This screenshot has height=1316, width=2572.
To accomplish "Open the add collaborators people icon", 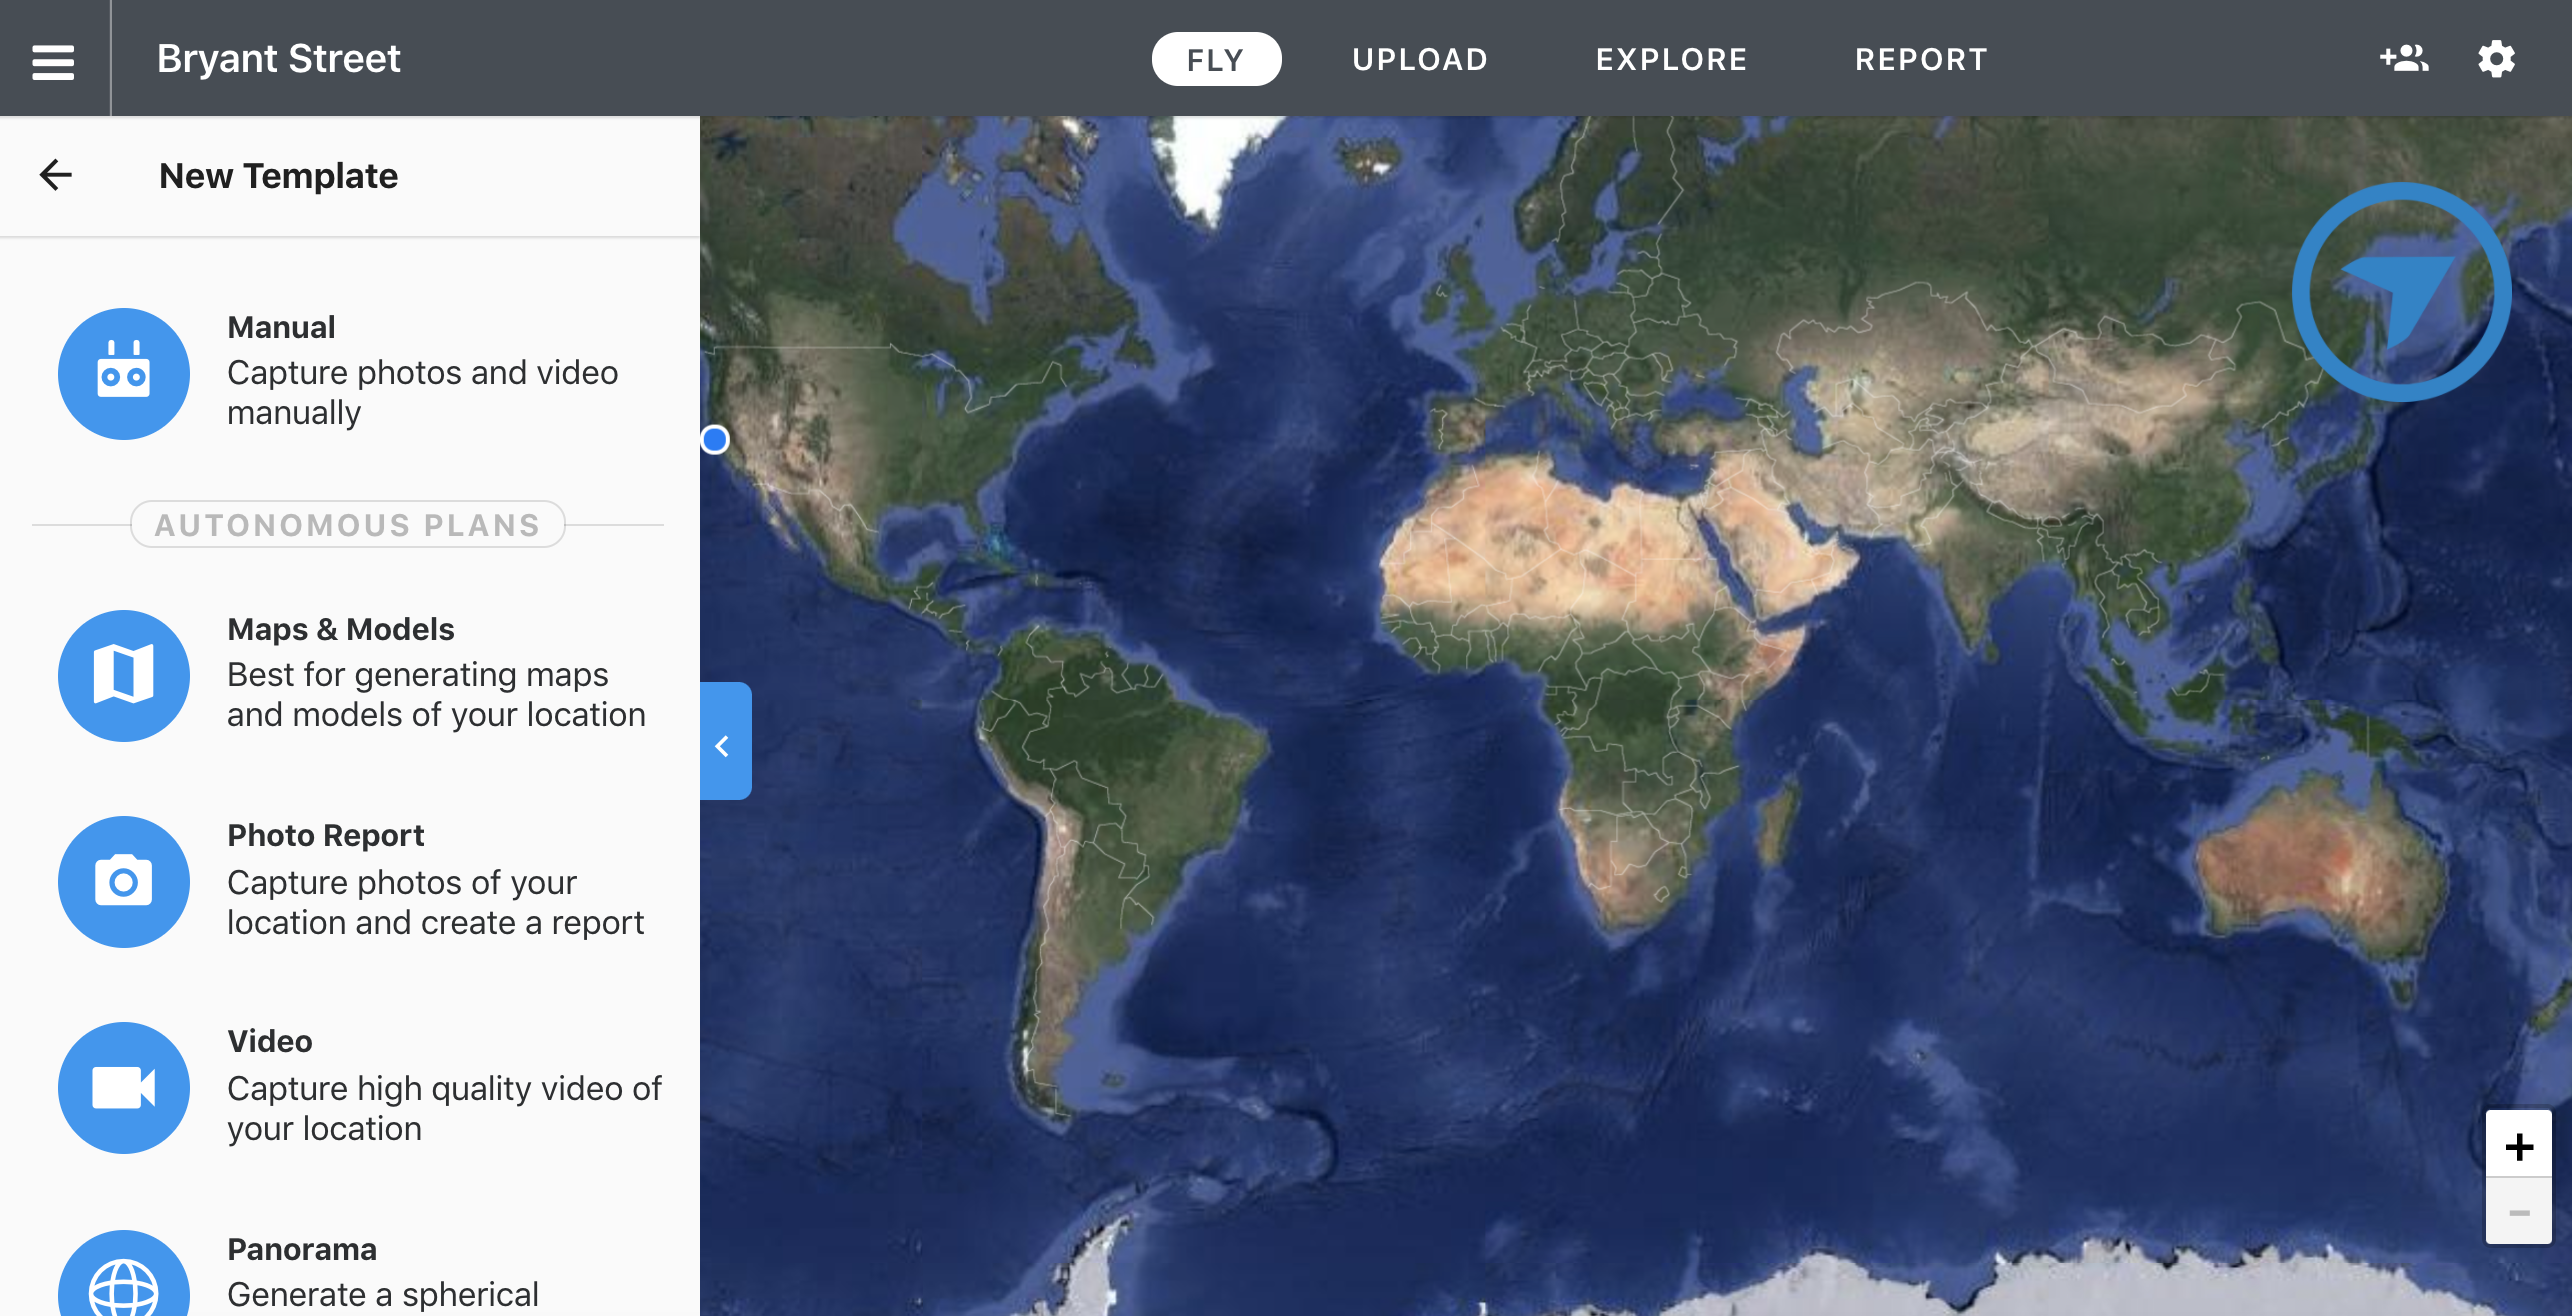I will (2404, 59).
